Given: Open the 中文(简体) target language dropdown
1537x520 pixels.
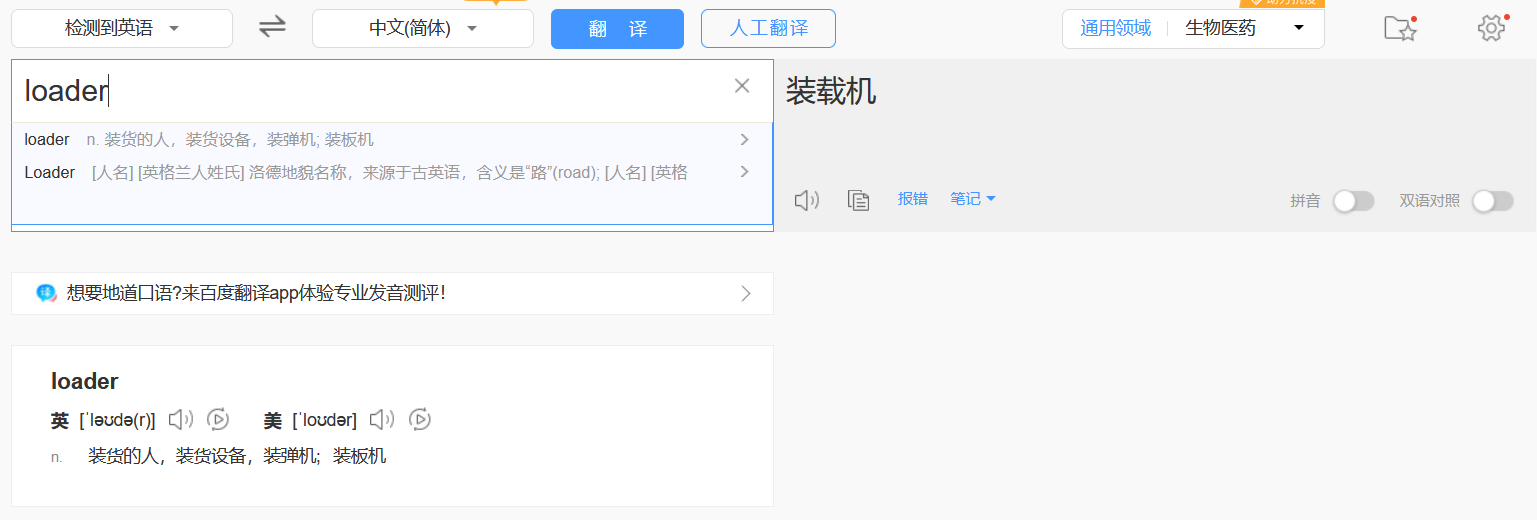Looking at the screenshot, I should [423, 28].
